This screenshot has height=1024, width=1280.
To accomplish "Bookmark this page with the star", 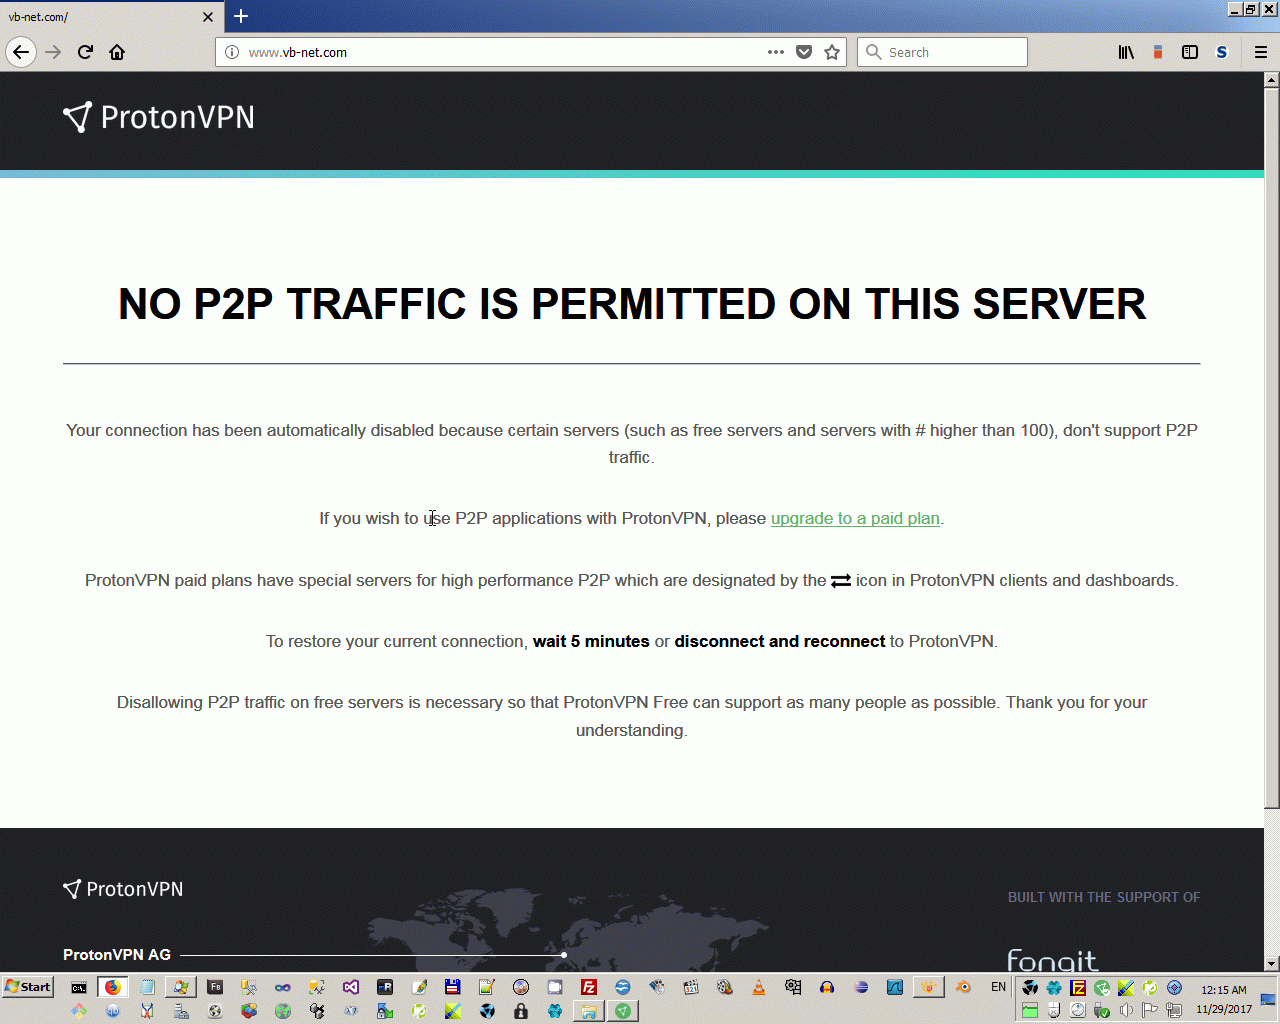I will 832,52.
